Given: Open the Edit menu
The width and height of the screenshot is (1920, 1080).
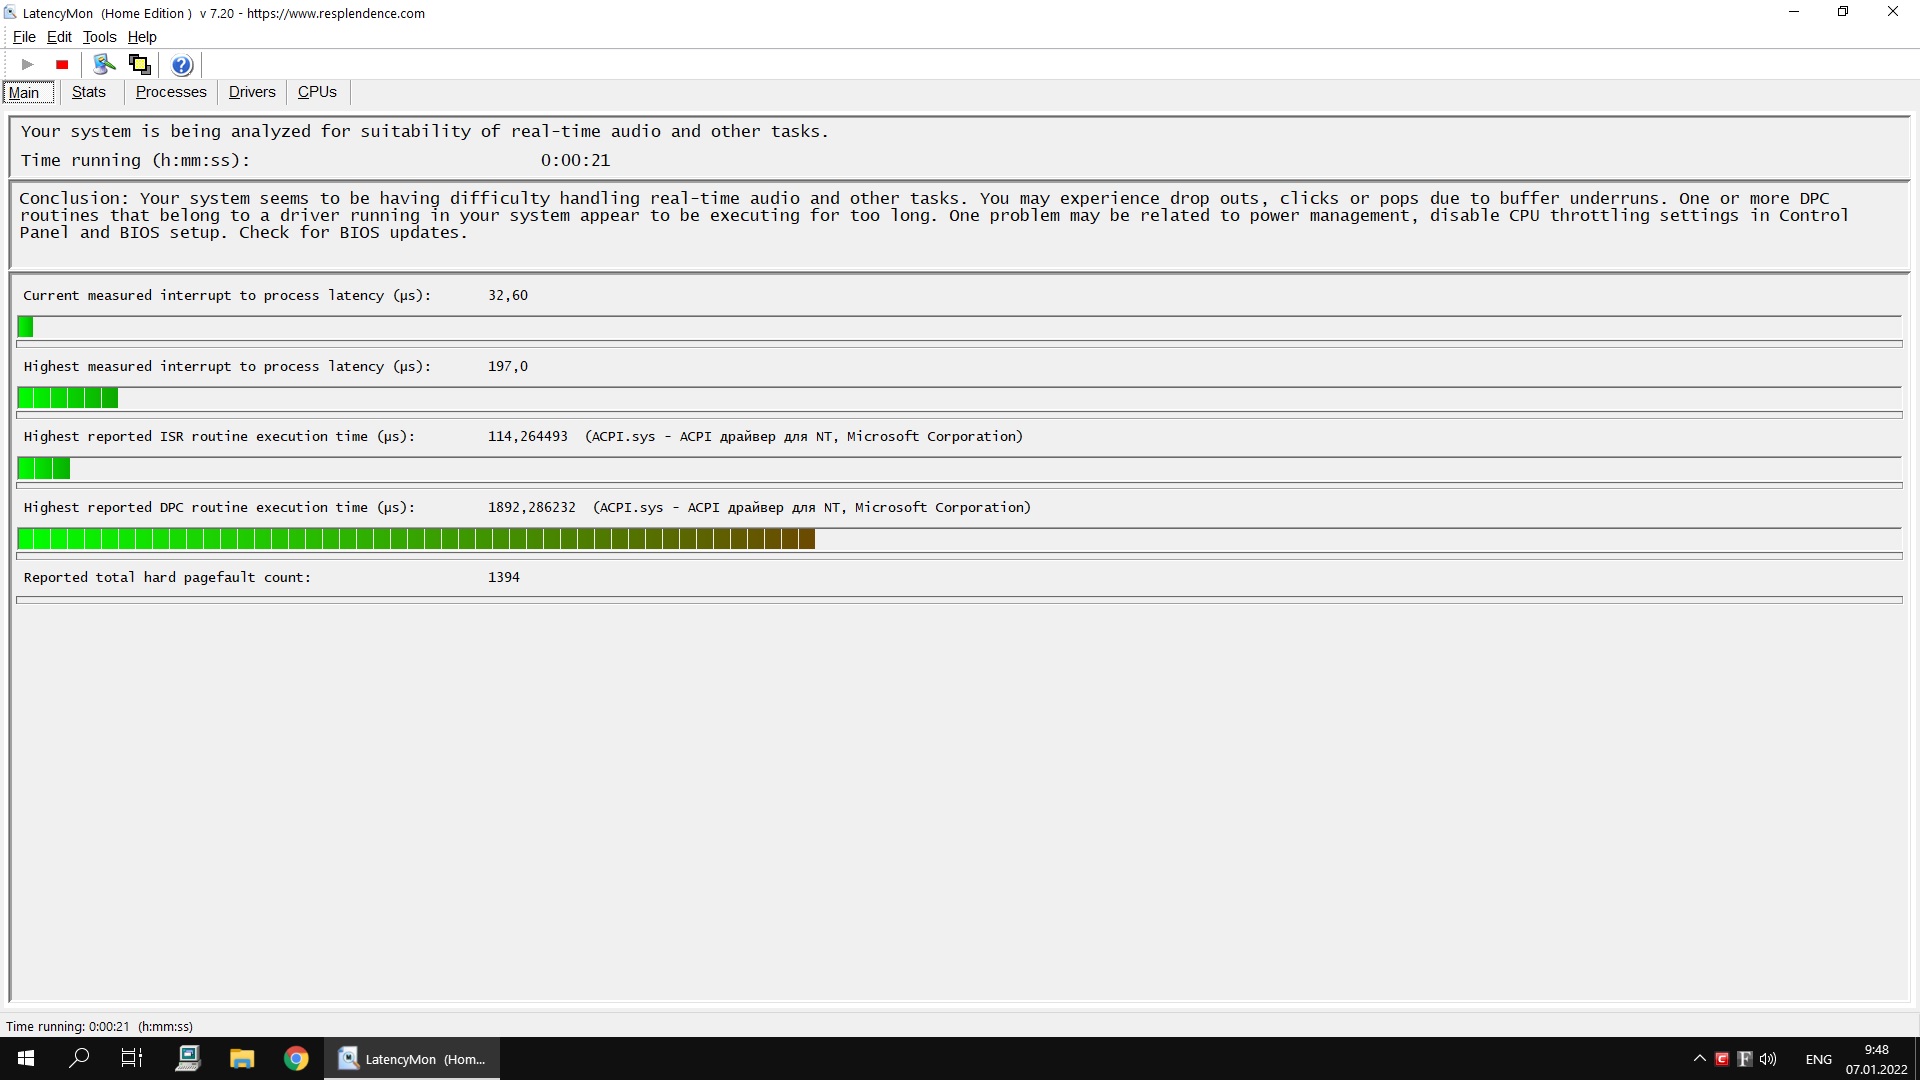Looking at the screenshot, I should click(x=59, y=37).
